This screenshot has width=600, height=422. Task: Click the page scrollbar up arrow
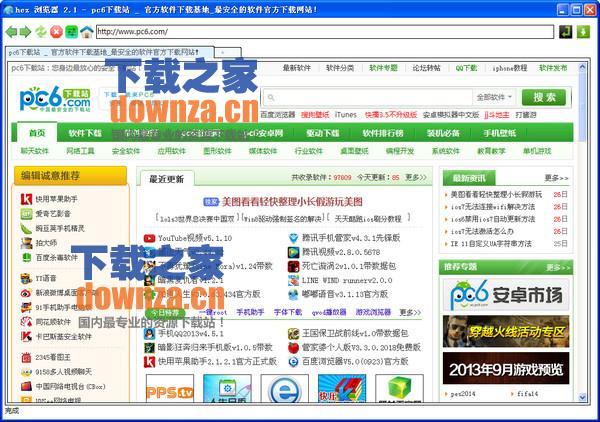pyautogui.click(x=582, y=67)
